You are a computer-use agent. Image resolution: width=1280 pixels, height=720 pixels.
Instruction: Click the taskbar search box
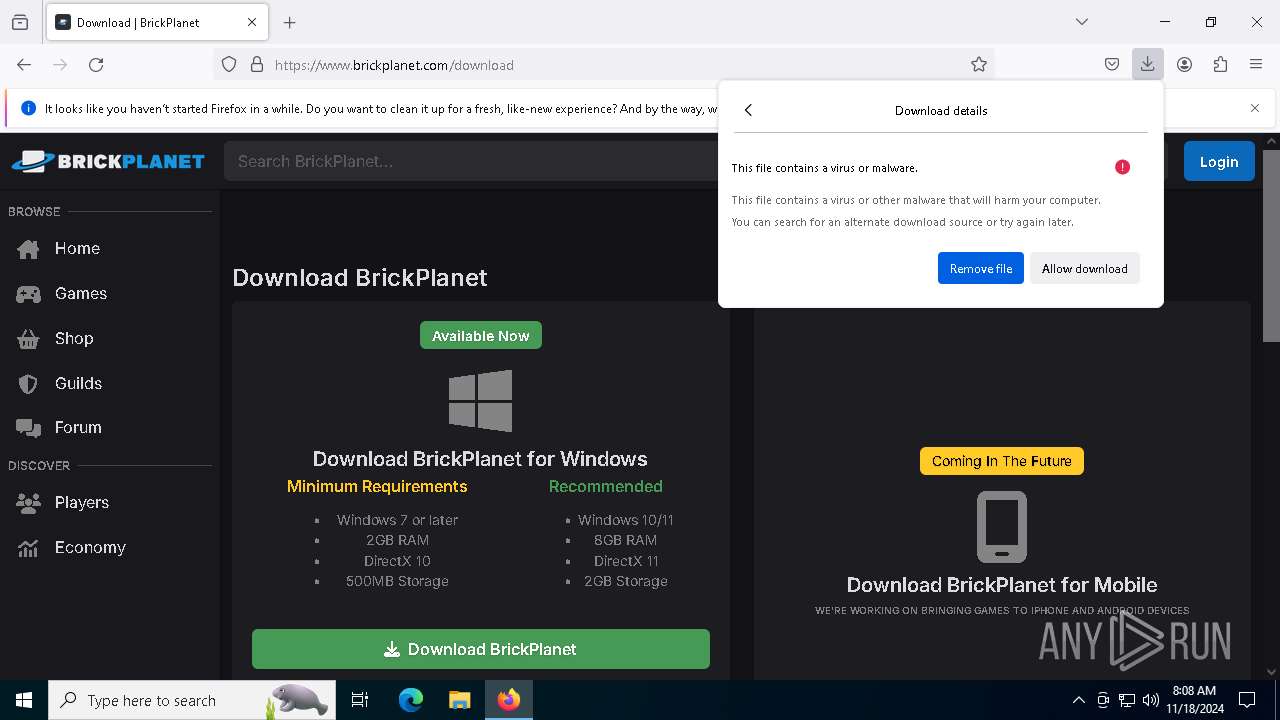(x=192, y=700)
